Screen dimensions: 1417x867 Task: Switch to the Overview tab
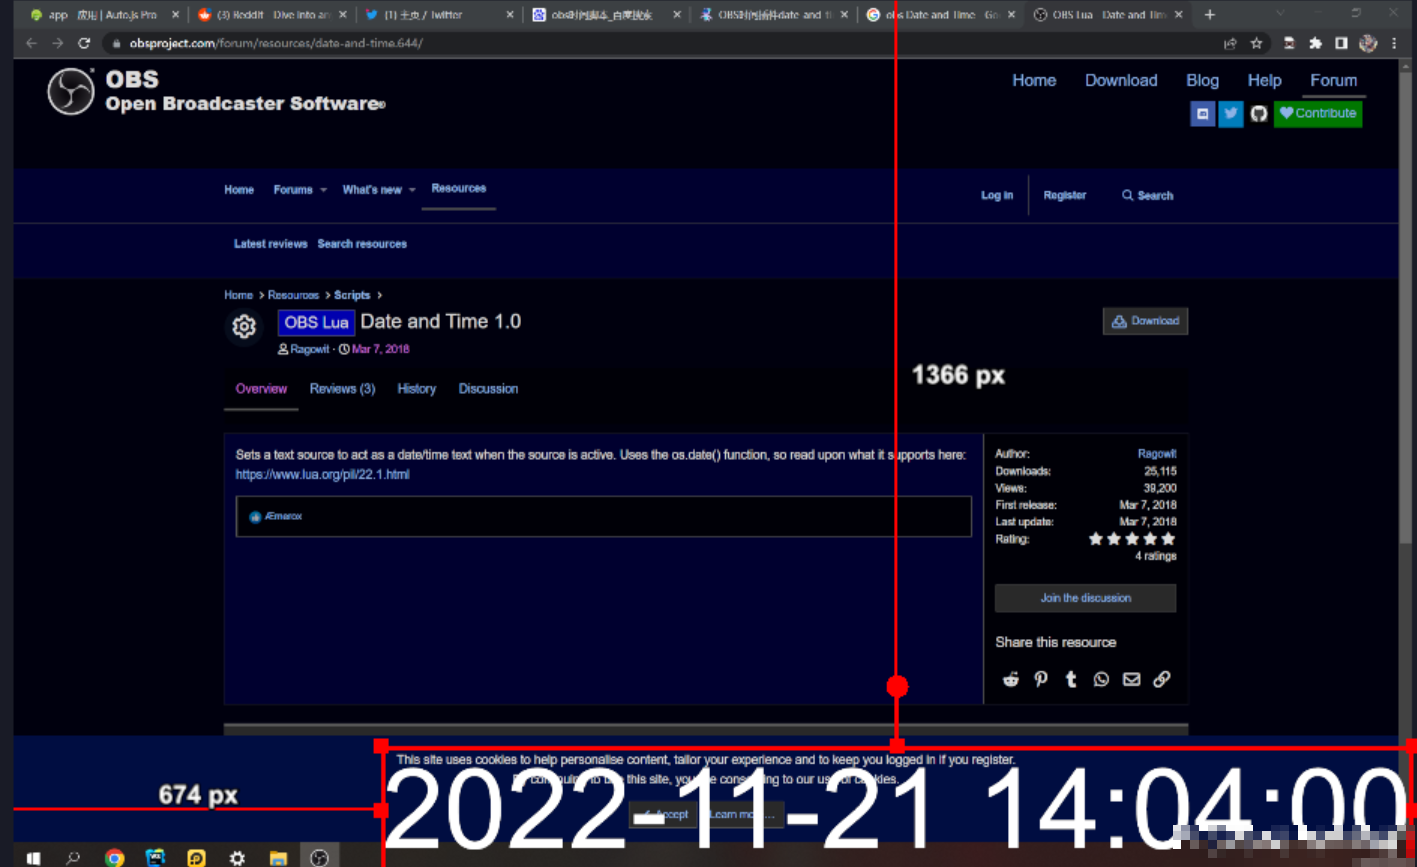pyautogui.click(x=261, y=389)
